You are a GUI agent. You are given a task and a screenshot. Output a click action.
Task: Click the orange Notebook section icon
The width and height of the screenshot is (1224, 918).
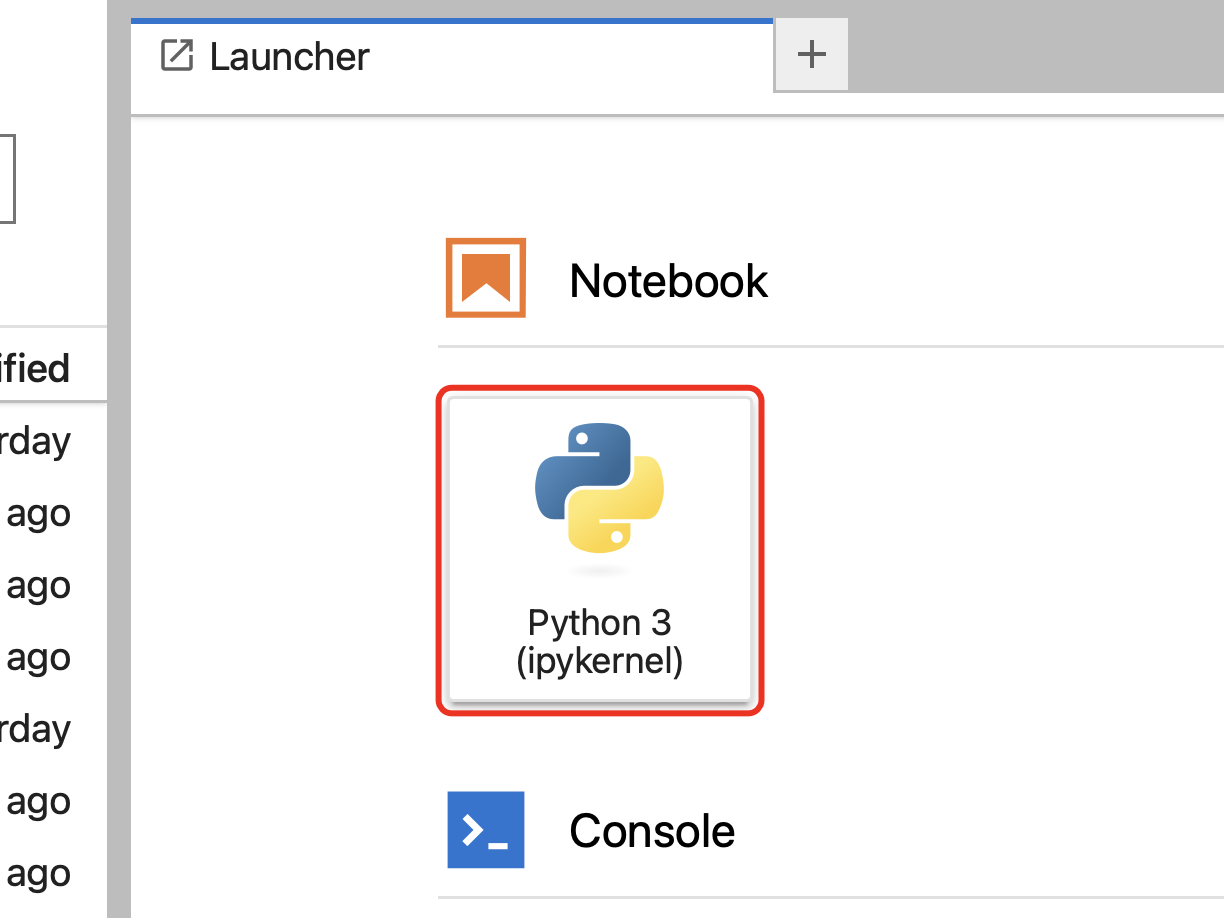click(486, 278)
